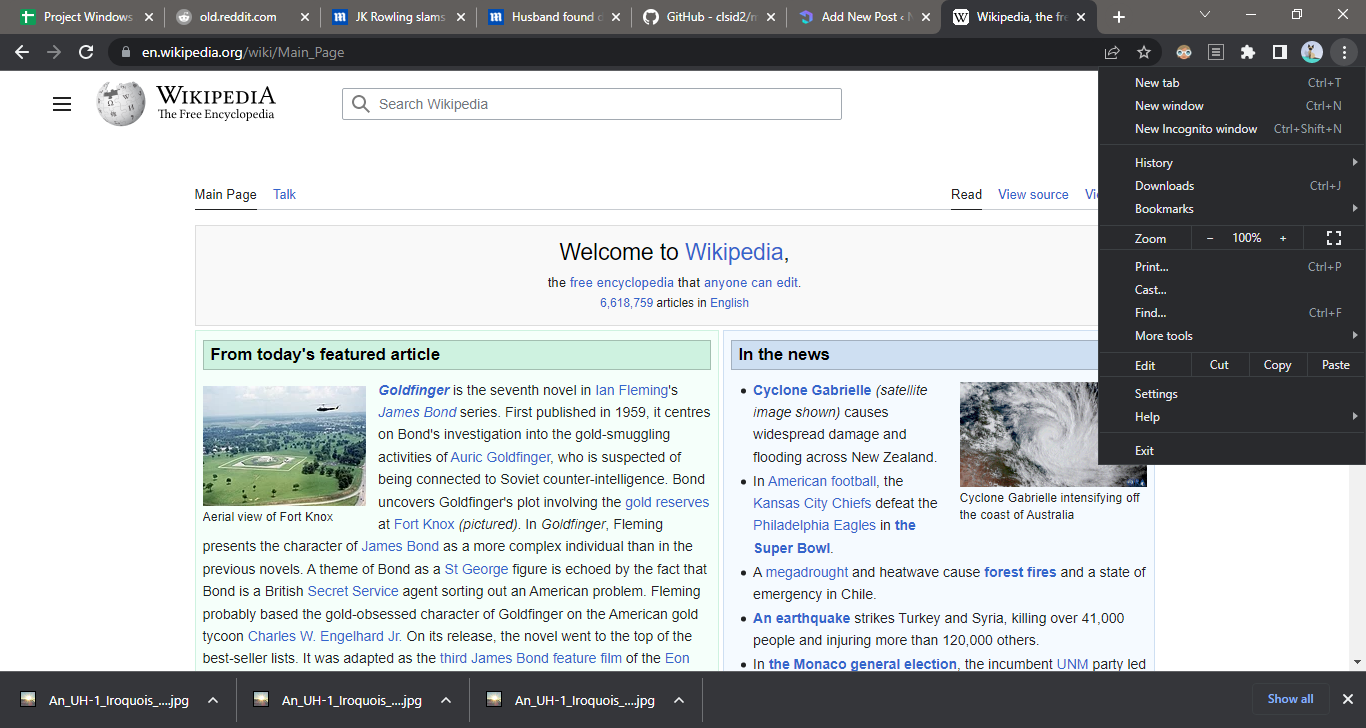
Task: Open the extensions puzzle icon
Action: point(1247,52)
